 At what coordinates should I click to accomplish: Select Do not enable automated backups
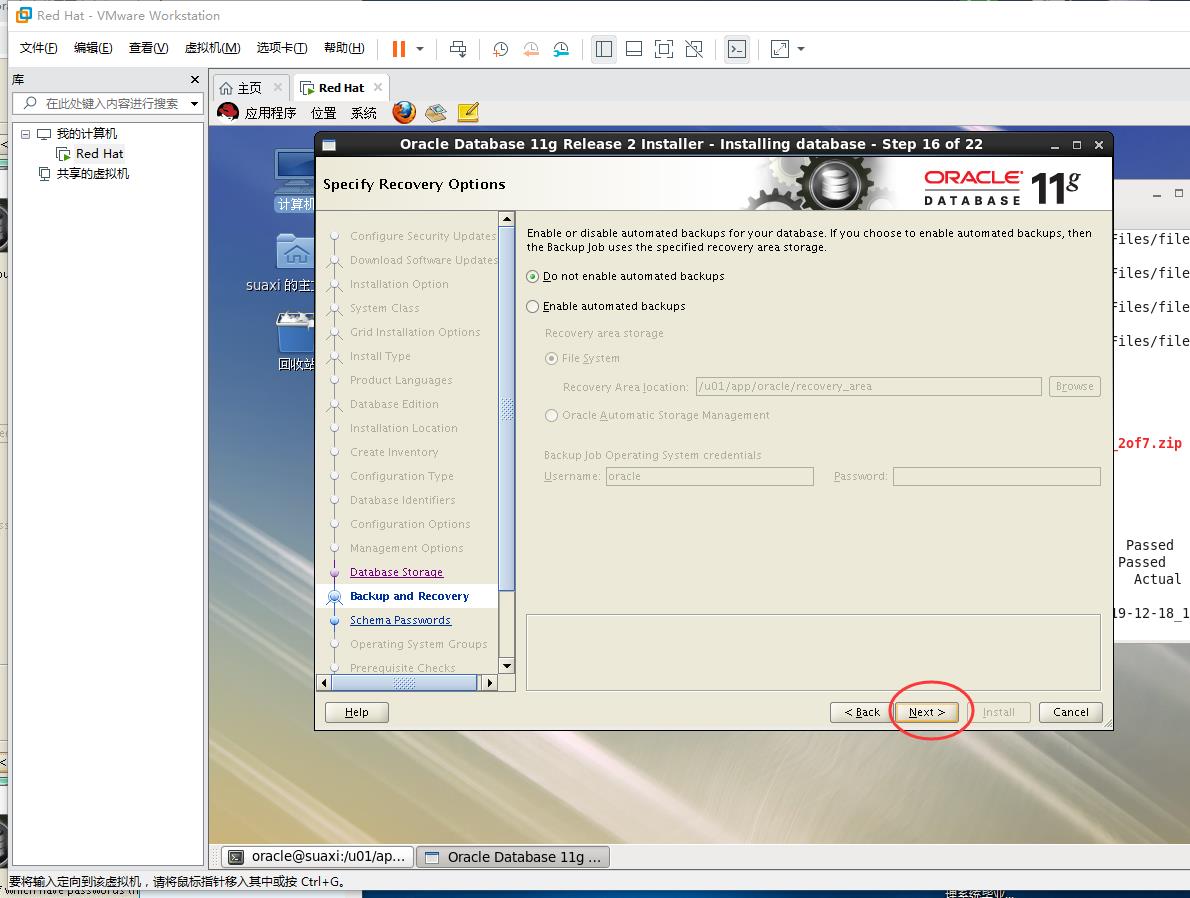tap(625, 276)
